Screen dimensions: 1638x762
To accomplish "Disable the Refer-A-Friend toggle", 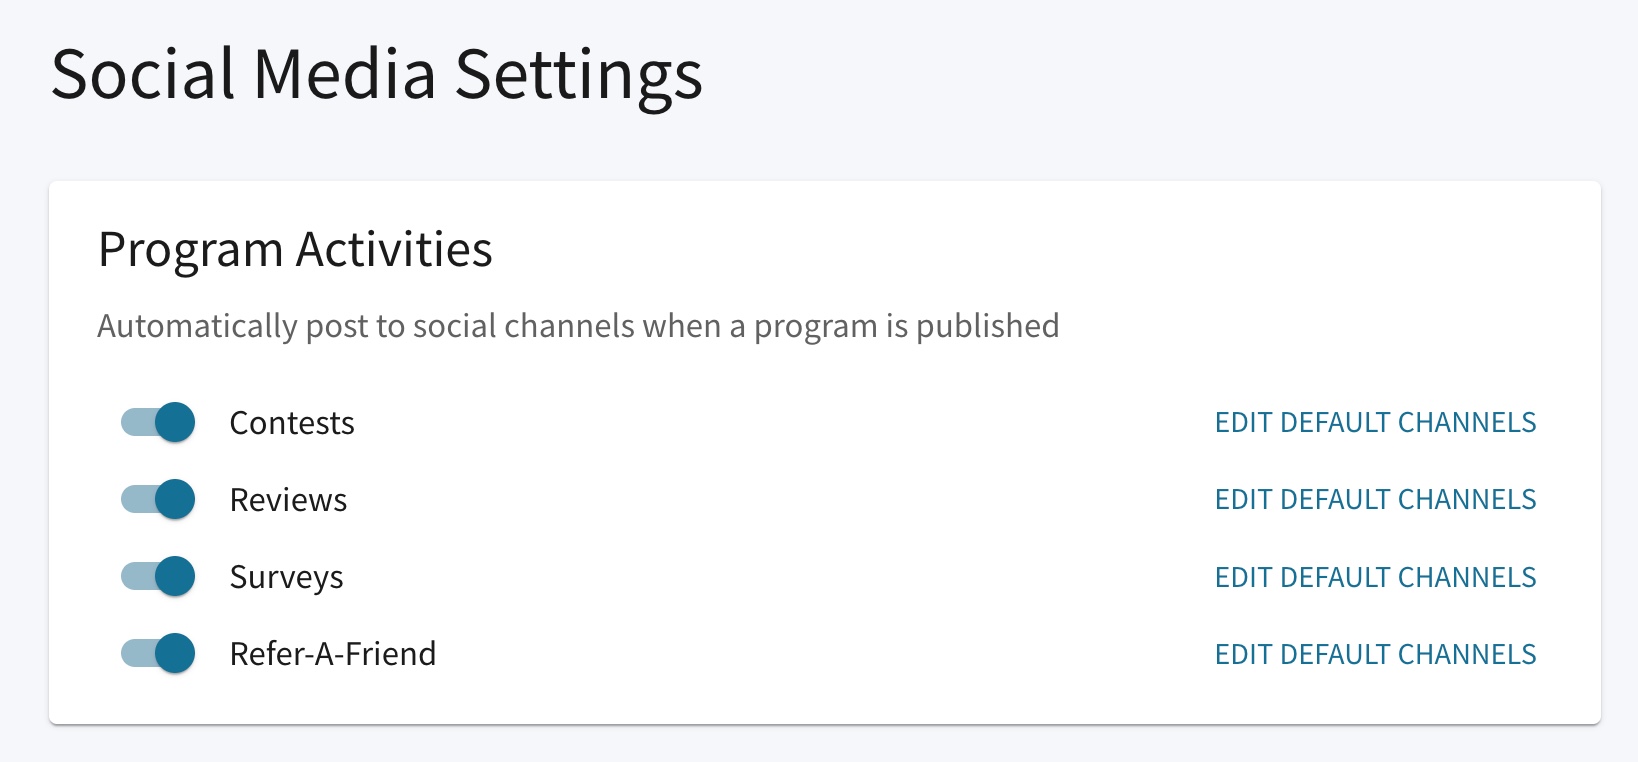I will (158, 653).
